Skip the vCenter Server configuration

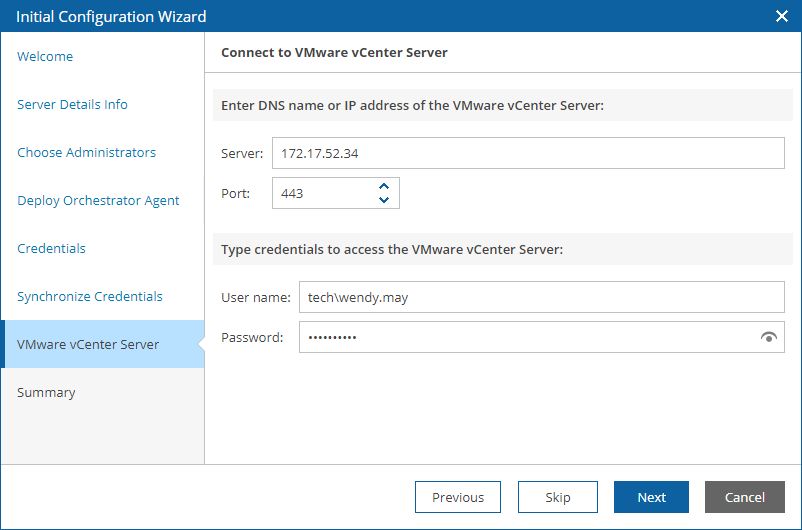click(x=558, y=497)
